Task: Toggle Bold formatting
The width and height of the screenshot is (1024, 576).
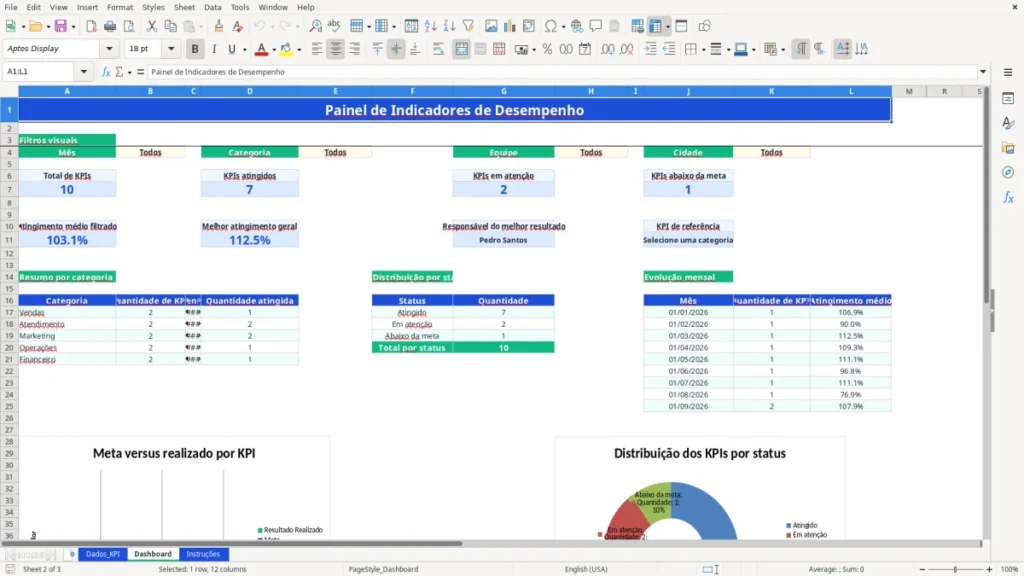Action: pos(195,49)
